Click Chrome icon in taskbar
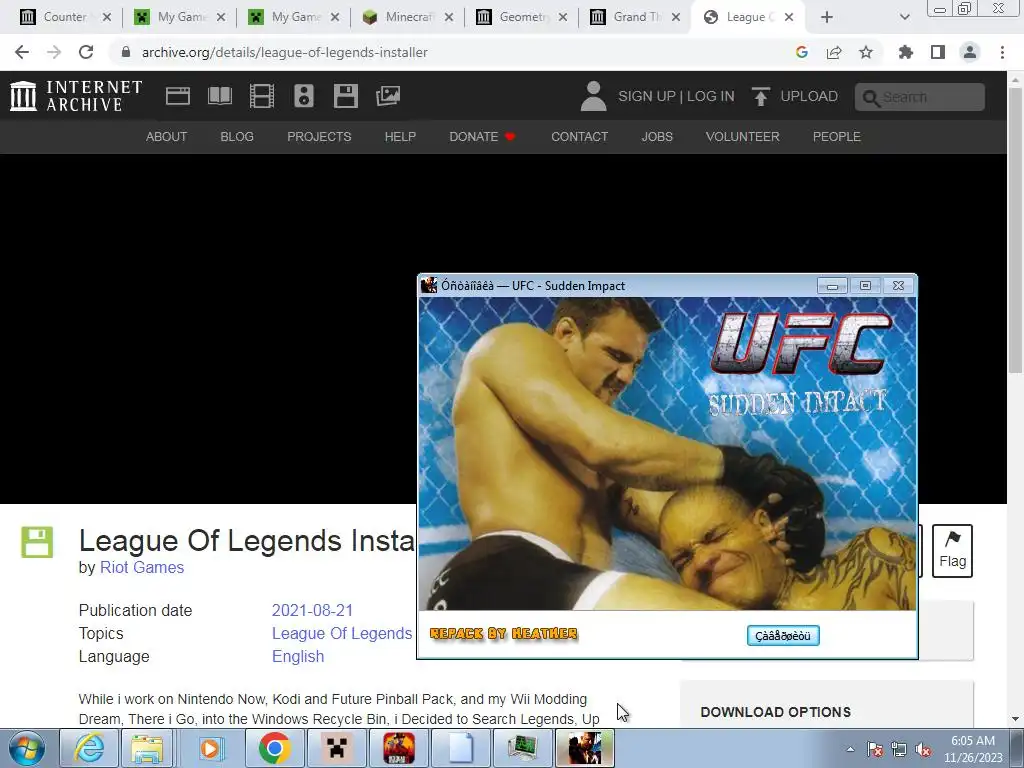Viewport: 1024px width, 768px height. [x=274, y=748]
